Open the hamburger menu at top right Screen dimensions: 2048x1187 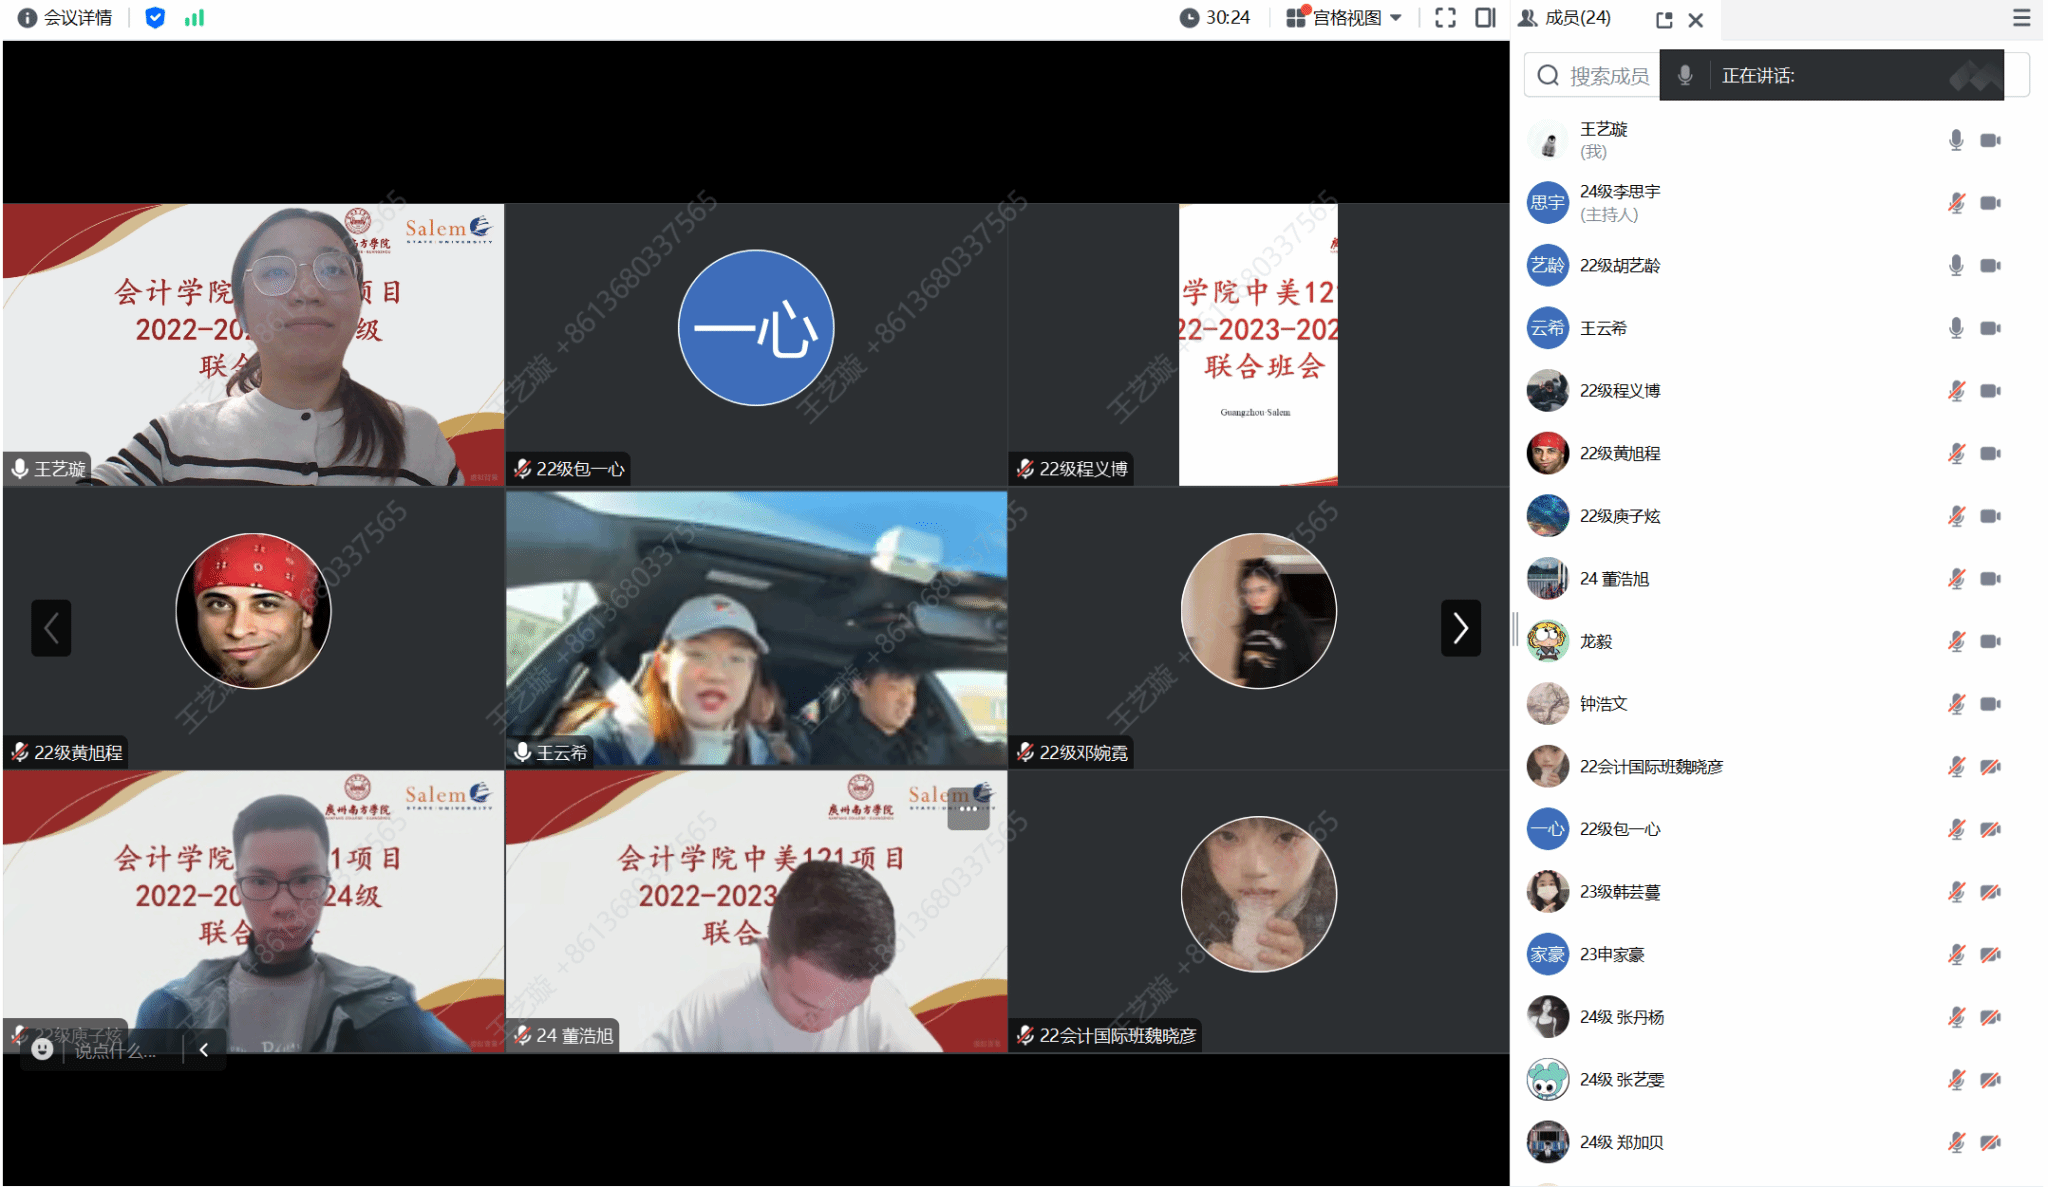coord(2021,18)
